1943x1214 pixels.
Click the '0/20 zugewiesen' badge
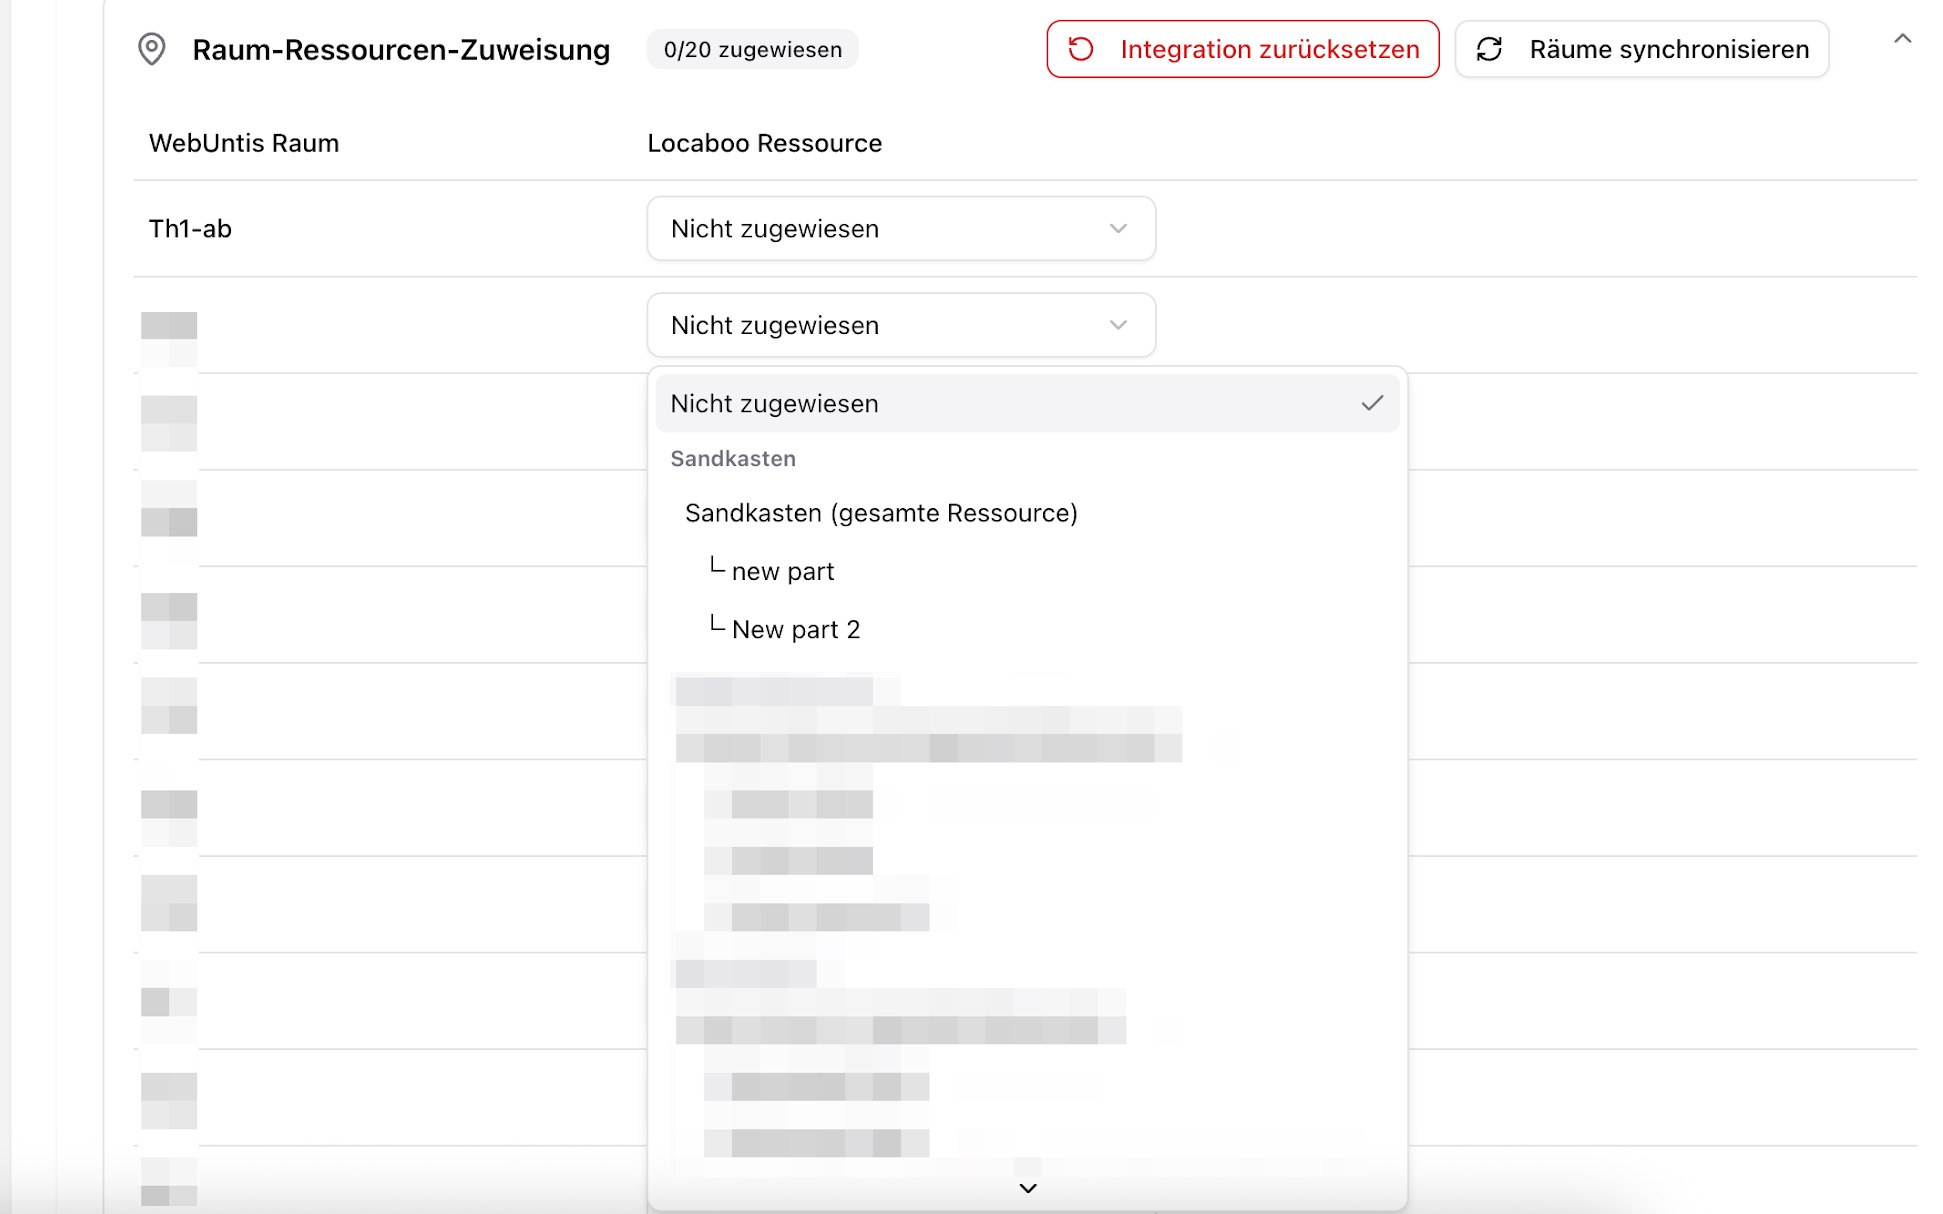[752, 49]
